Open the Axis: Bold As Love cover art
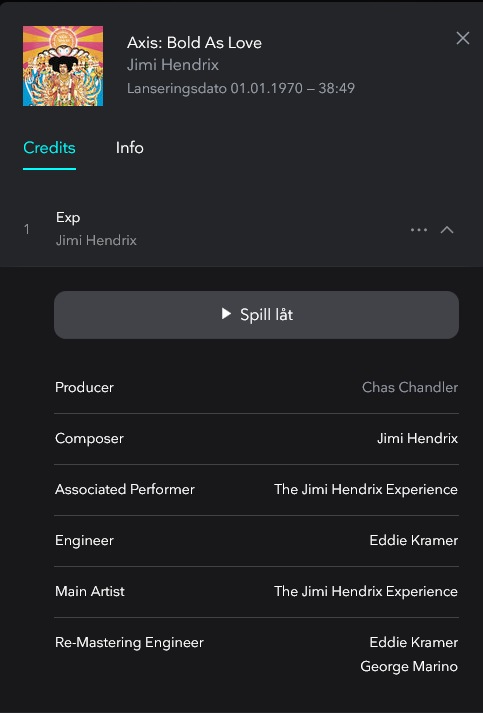The height and width of the screenshot is (713, 483). click(x=63, y=66)
